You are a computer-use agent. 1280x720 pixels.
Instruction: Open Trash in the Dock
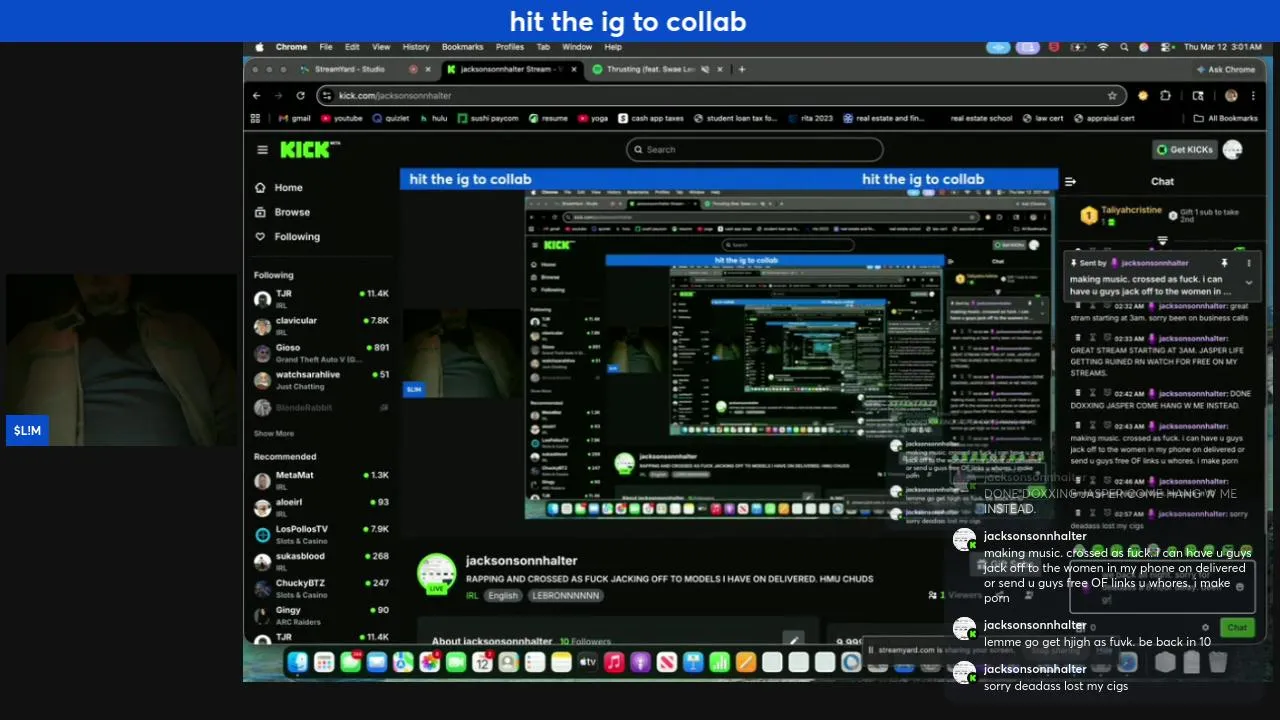[1217, 662]
